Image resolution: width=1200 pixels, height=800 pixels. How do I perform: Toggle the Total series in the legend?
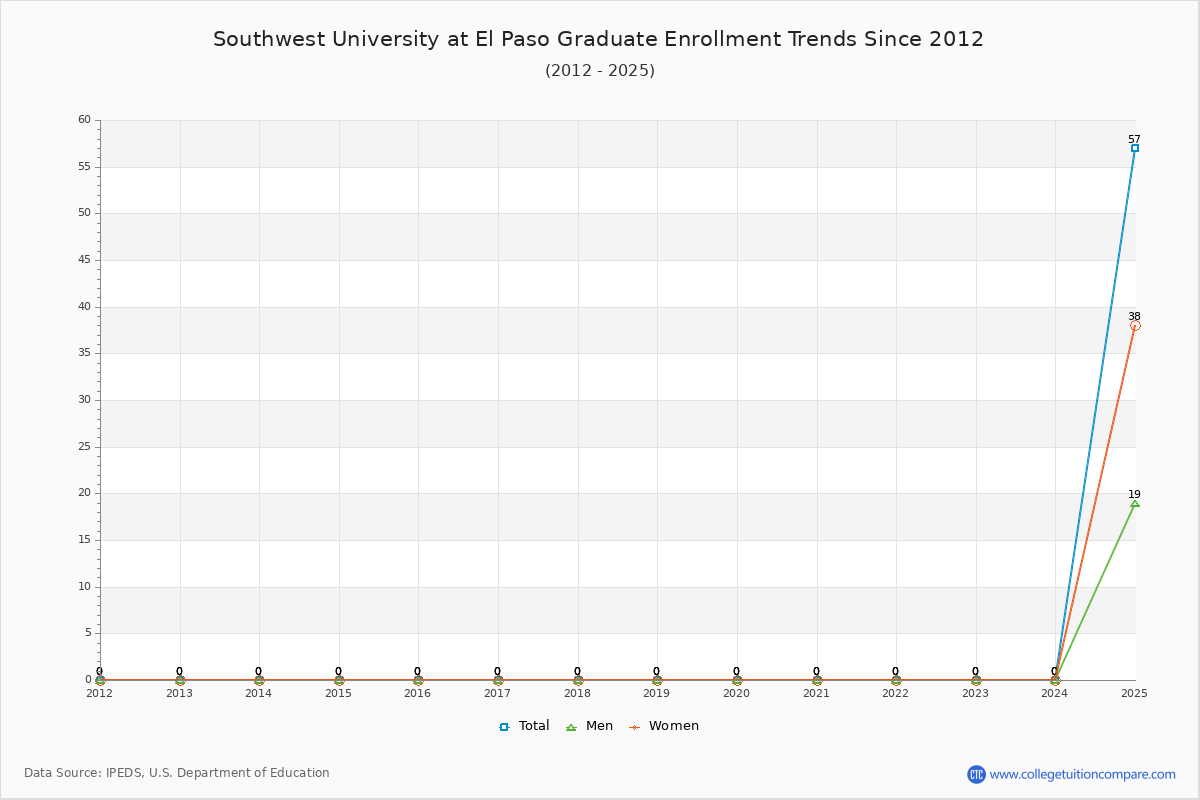click(524, 726)
